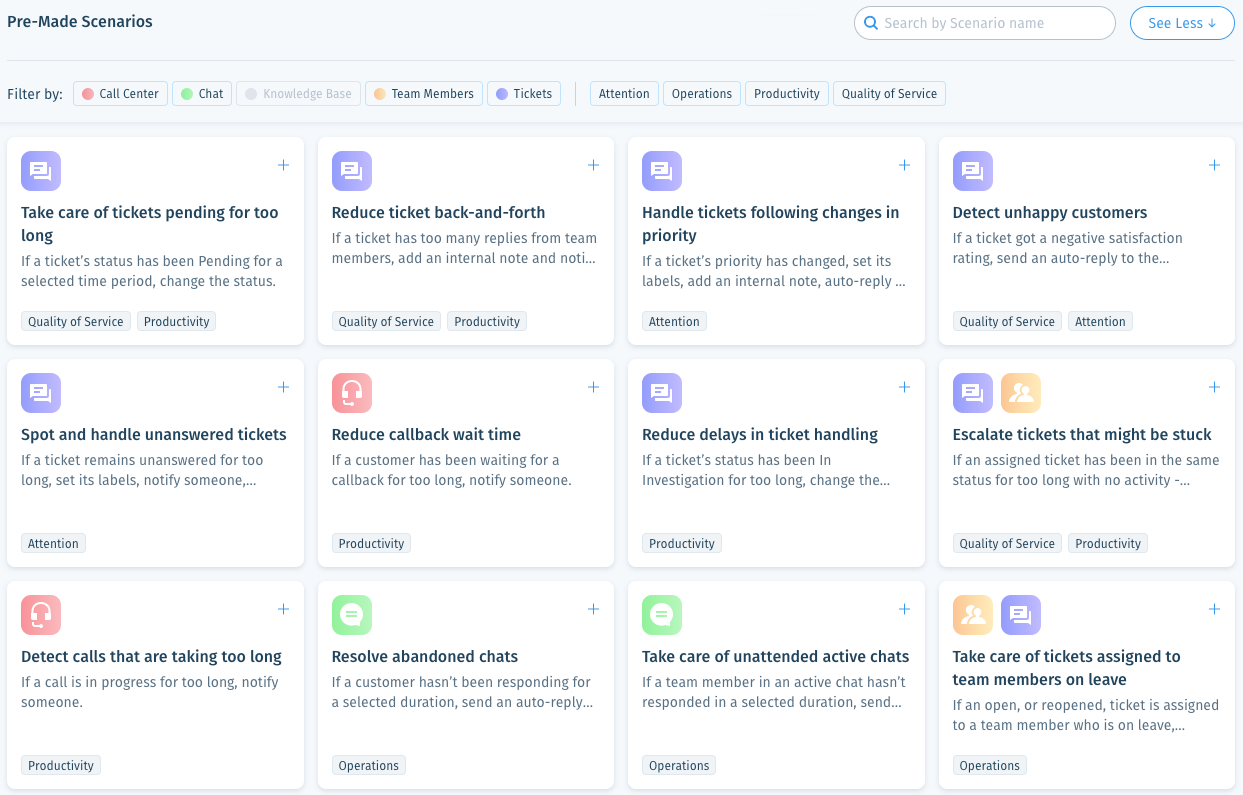Click Operations tag on 'Resolve abandoned chats' card
The image size is (1243, 795).
[x=369, y=766]
